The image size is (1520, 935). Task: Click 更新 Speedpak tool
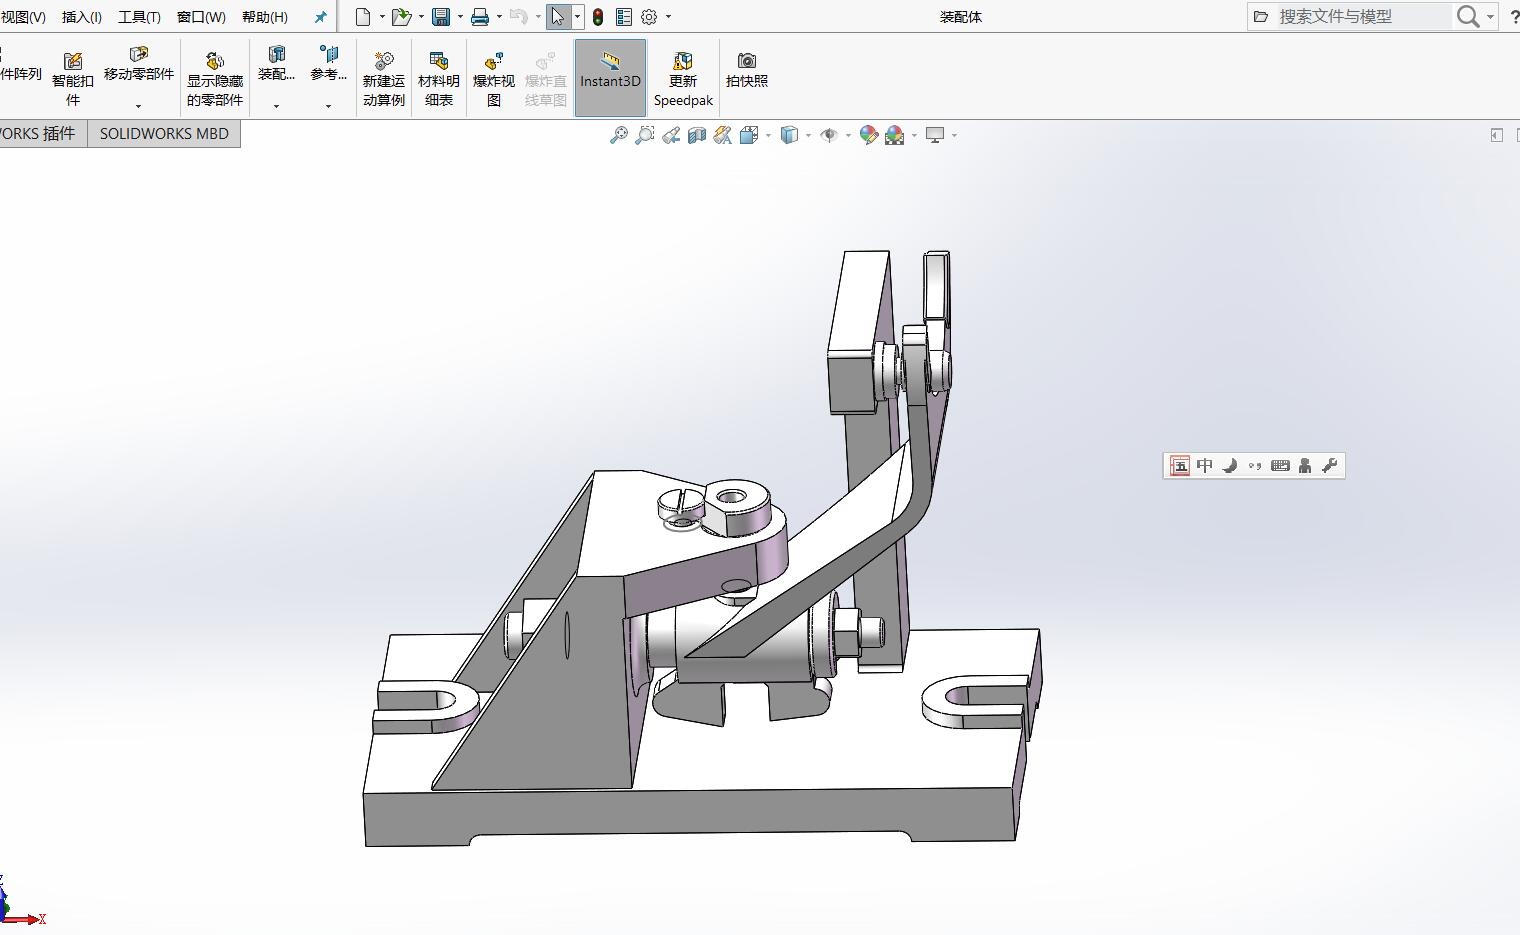pos(683,79)
